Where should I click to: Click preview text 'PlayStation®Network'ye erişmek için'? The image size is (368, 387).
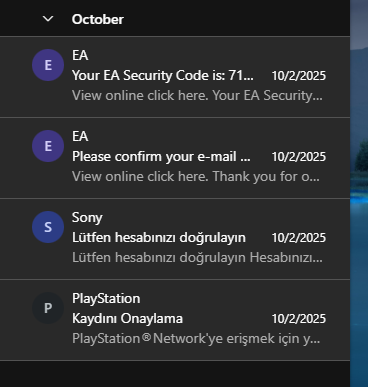click(x=187, y=339)
